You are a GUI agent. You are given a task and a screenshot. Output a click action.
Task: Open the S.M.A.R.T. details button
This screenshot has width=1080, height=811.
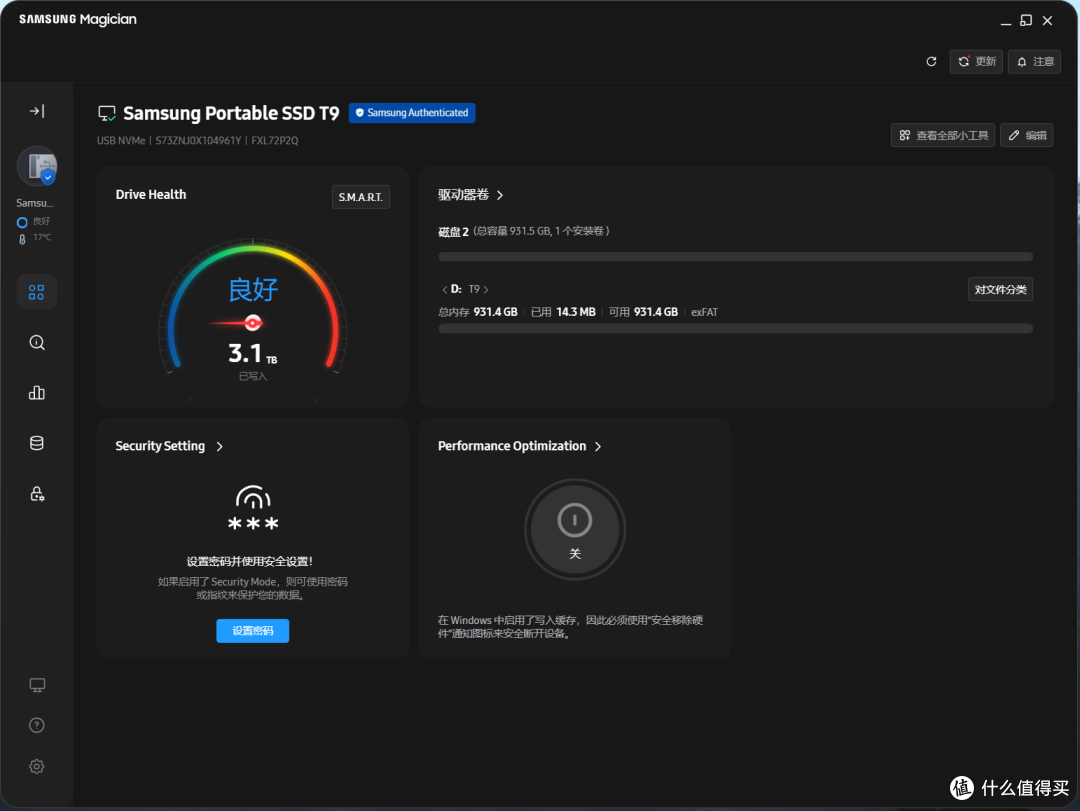(361, 197)
